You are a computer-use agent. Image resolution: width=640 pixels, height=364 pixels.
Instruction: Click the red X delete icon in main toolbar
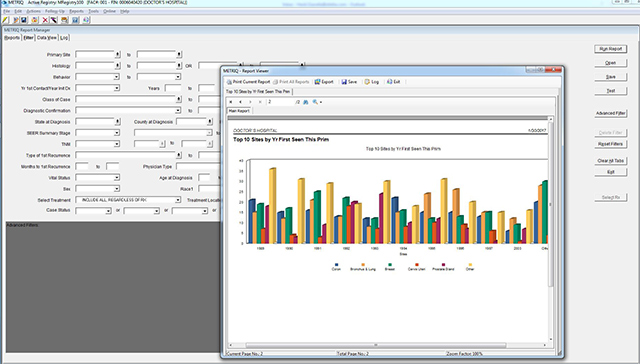[x=45, y=20]
